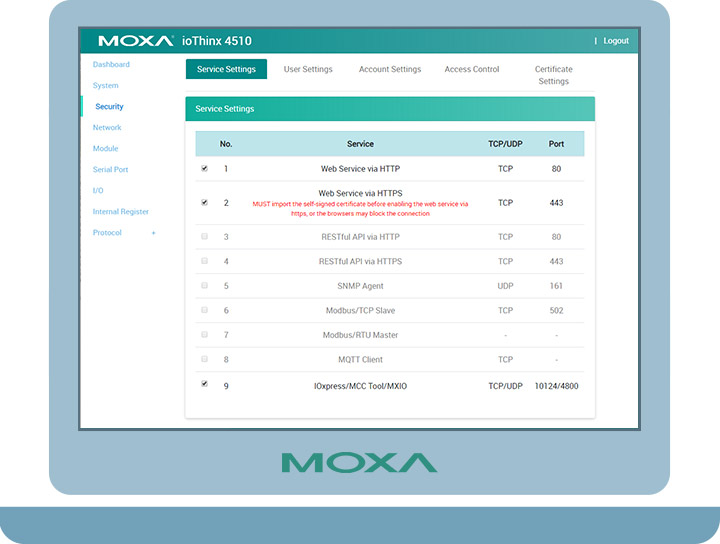Switch to the Service Settings tab
The height and width of the screenshot is (544, 720).
point(226,69)
